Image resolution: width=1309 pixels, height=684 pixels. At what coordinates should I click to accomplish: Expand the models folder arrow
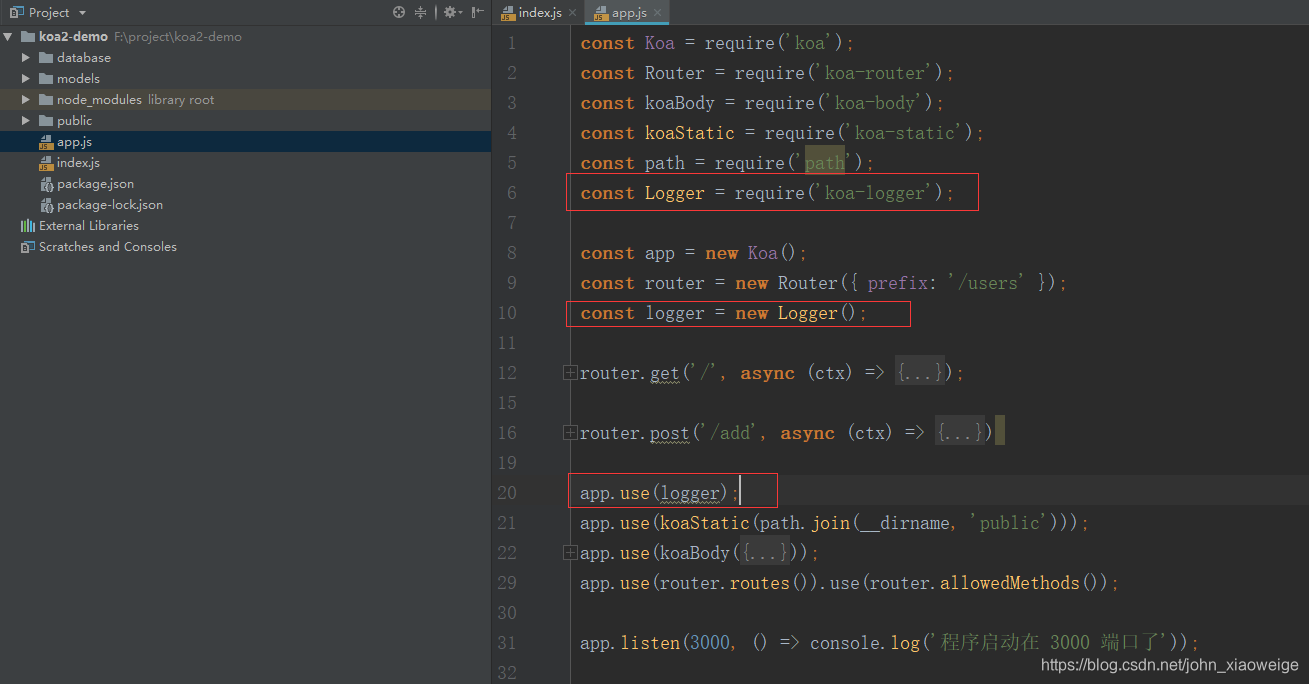[27, 79]
